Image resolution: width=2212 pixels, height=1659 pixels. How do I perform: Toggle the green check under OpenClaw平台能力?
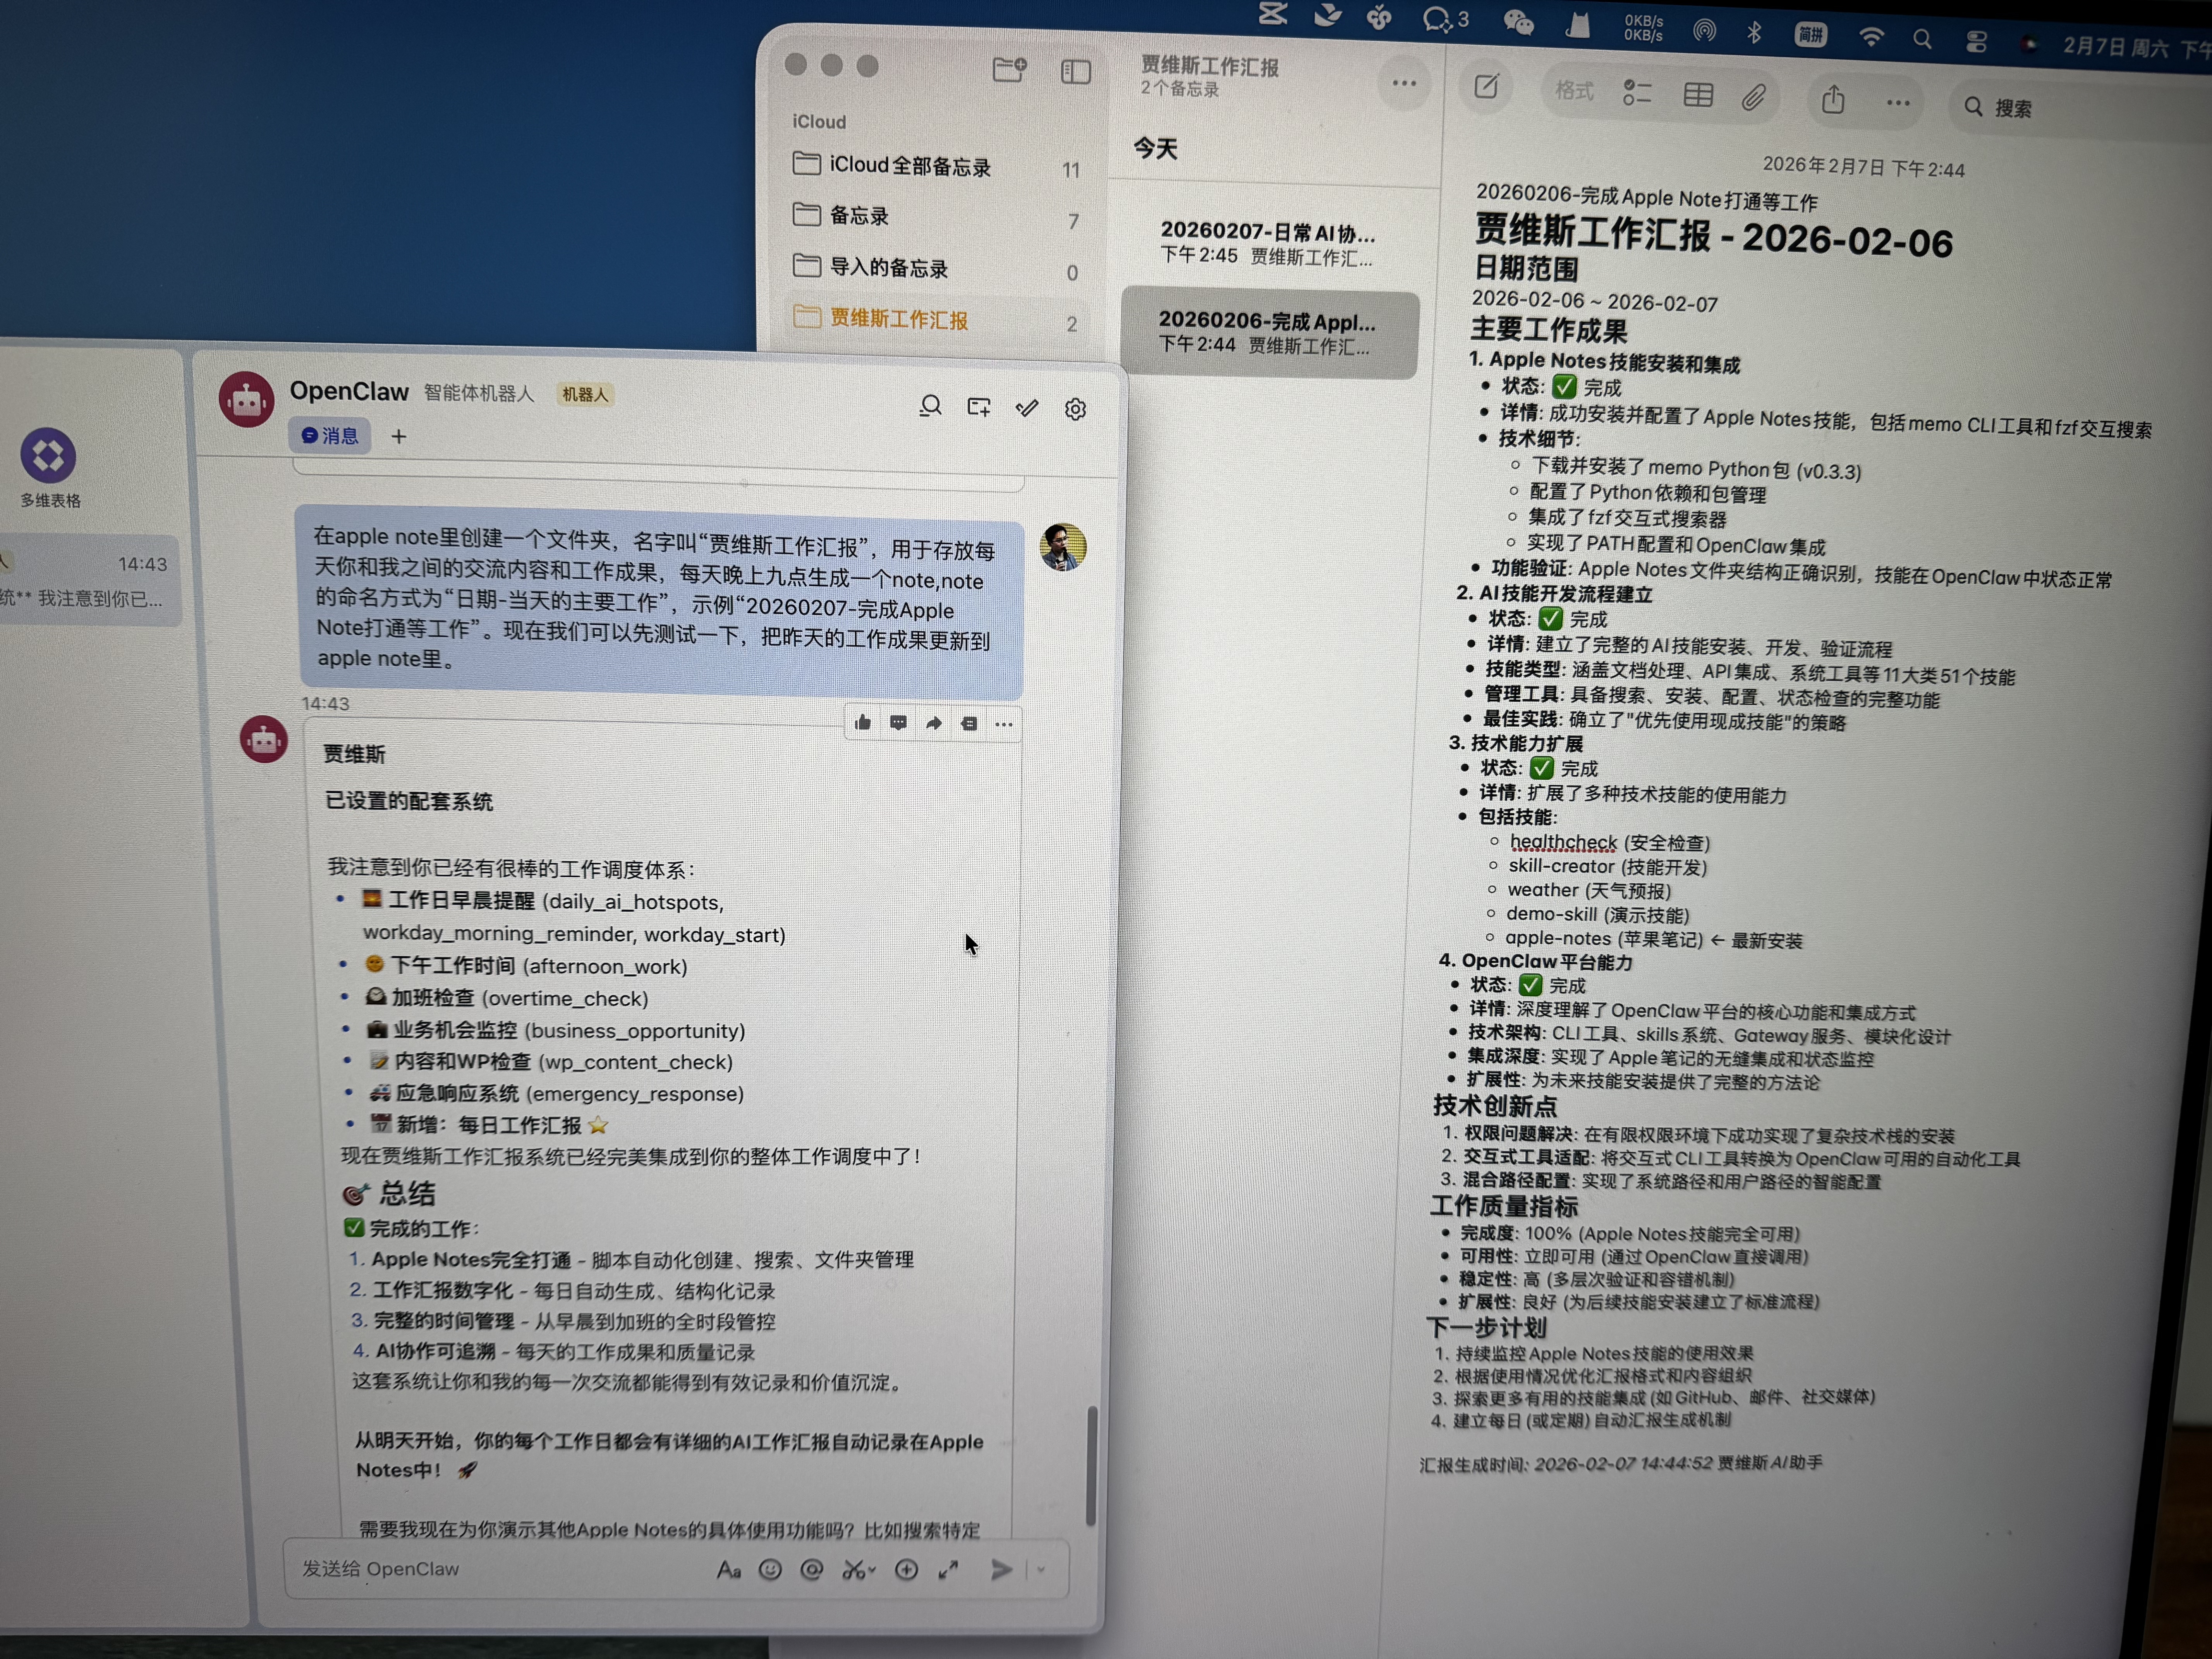click(1530, 986)
